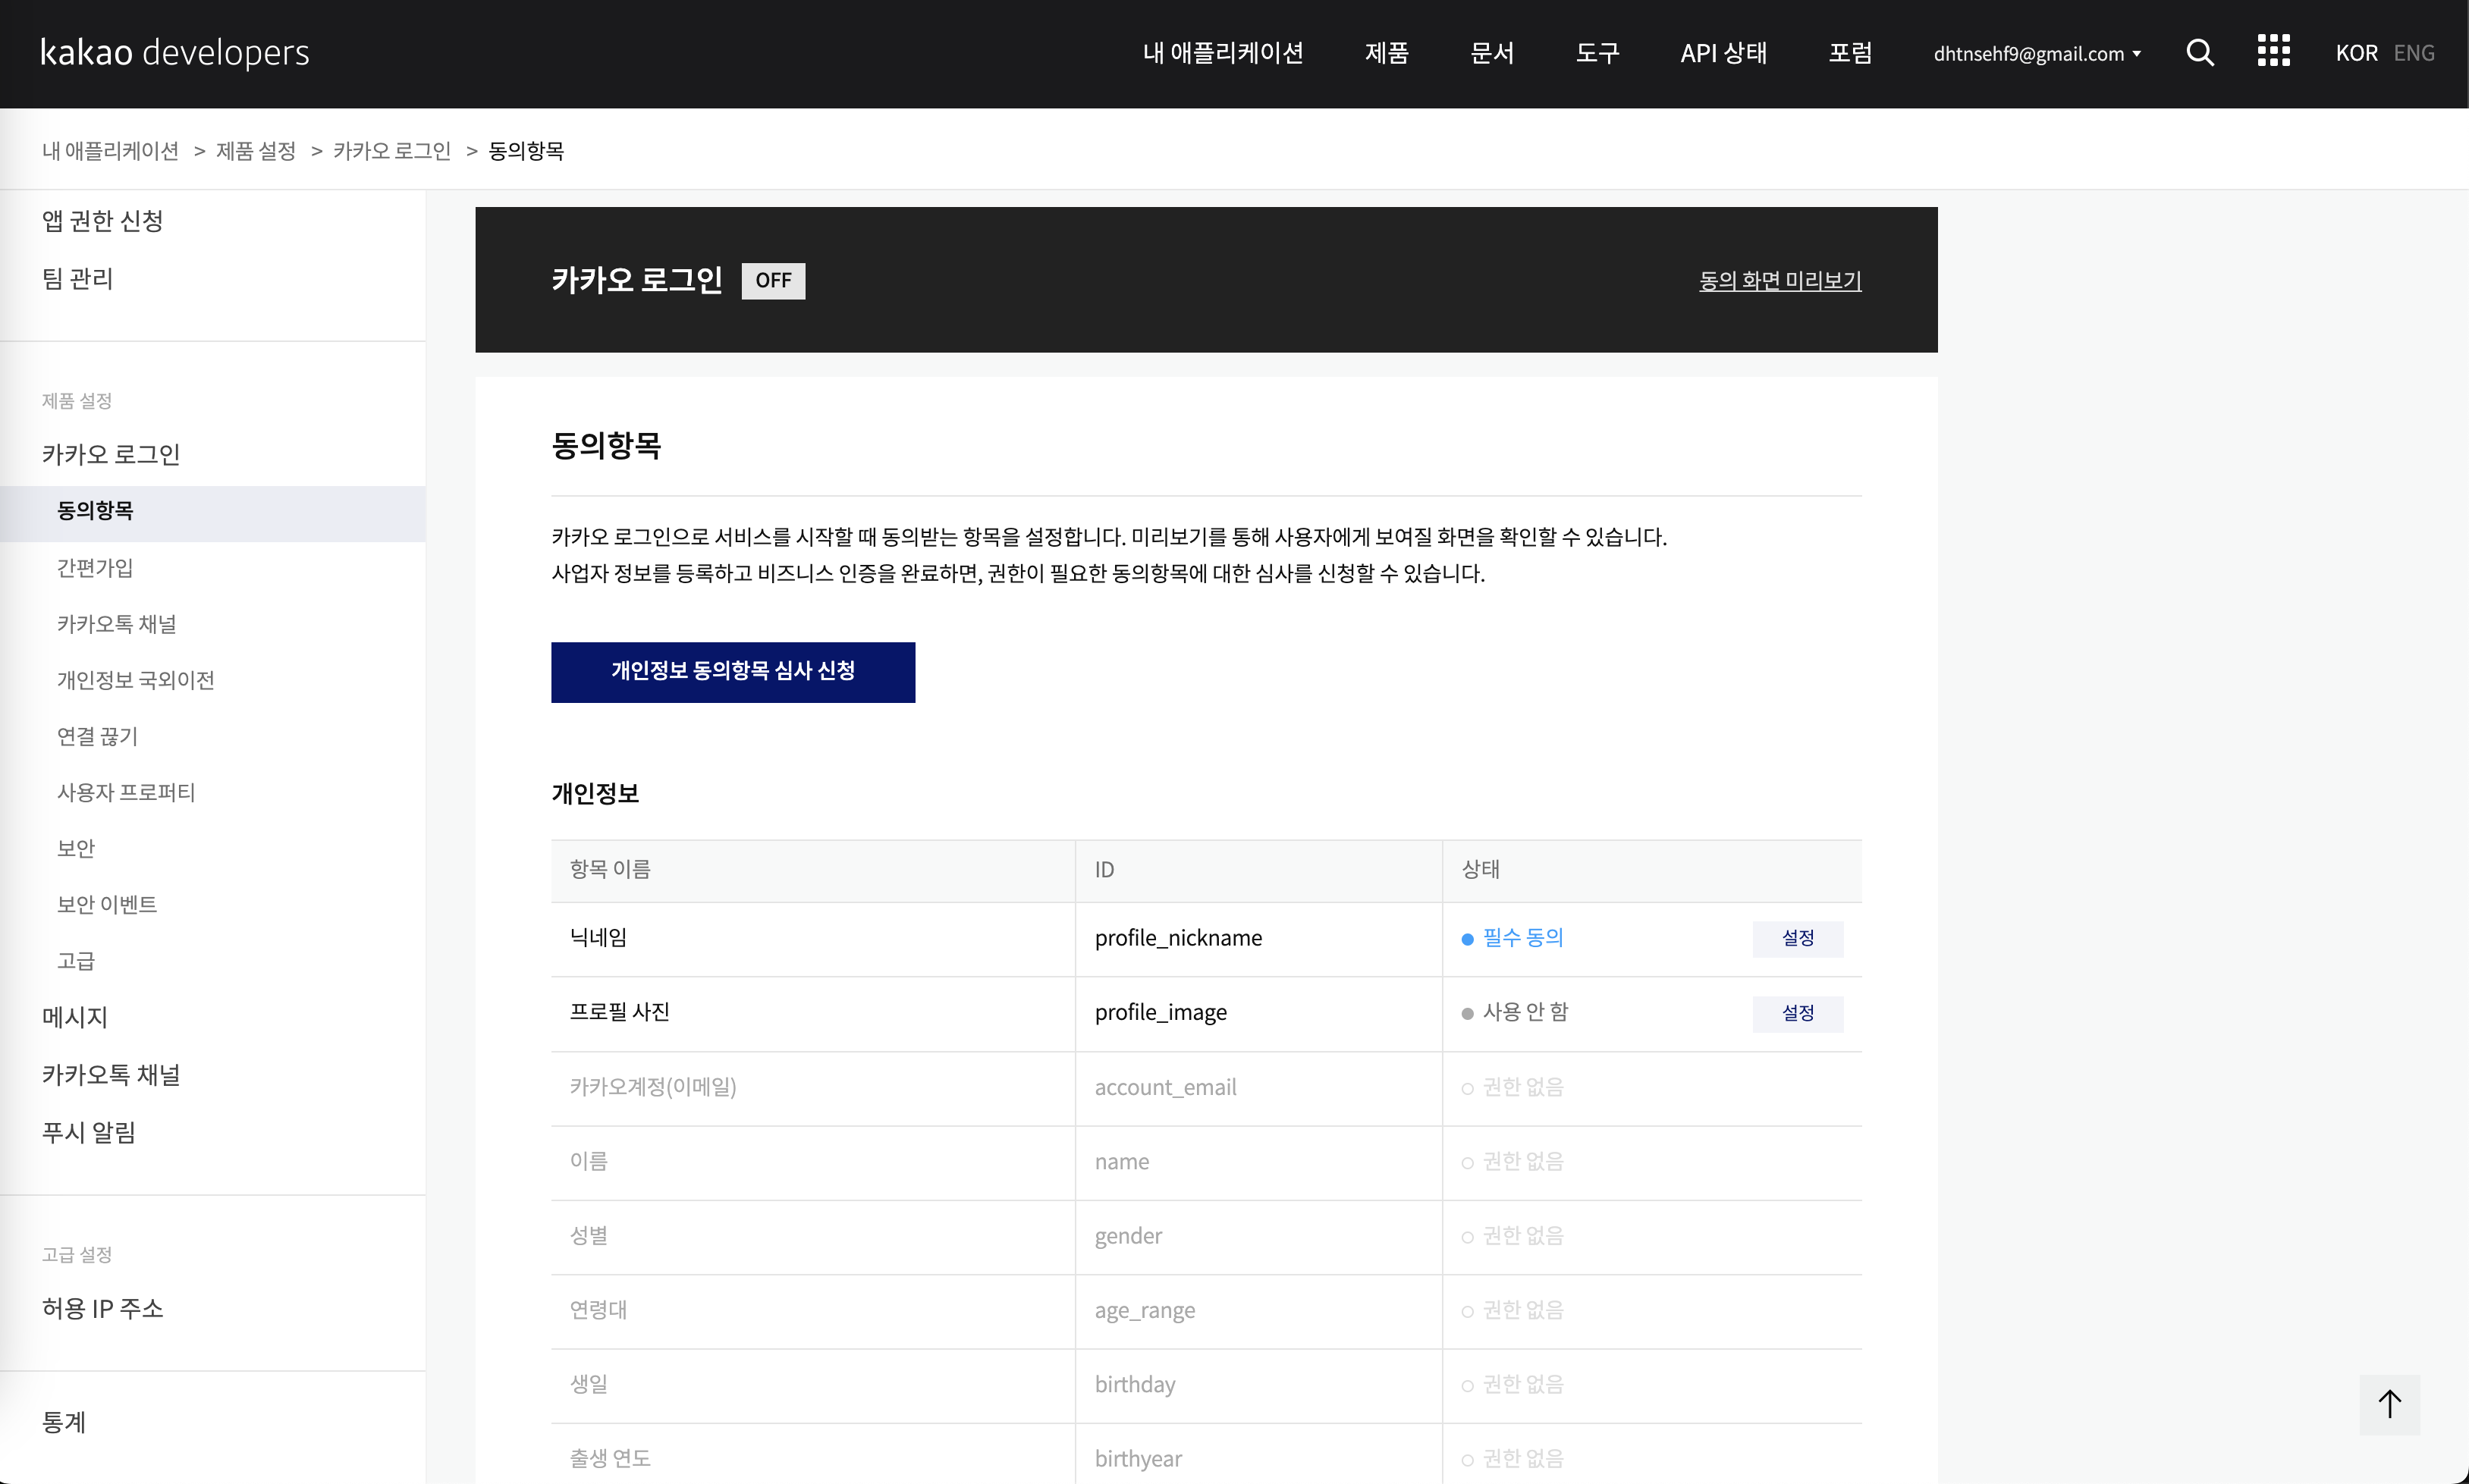Click 설정 button for 프로필 사진 row
This screenshot has height=1484, width=2469.
[1797, 1013]
